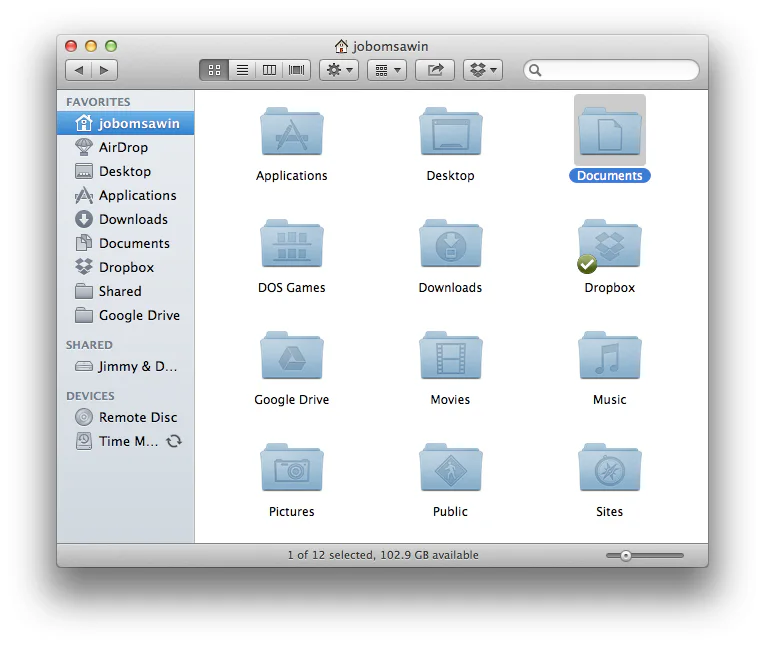This screenshot has height=646, width=765.
Task: Open the Movies folder
Action: (x=451, y=356)
